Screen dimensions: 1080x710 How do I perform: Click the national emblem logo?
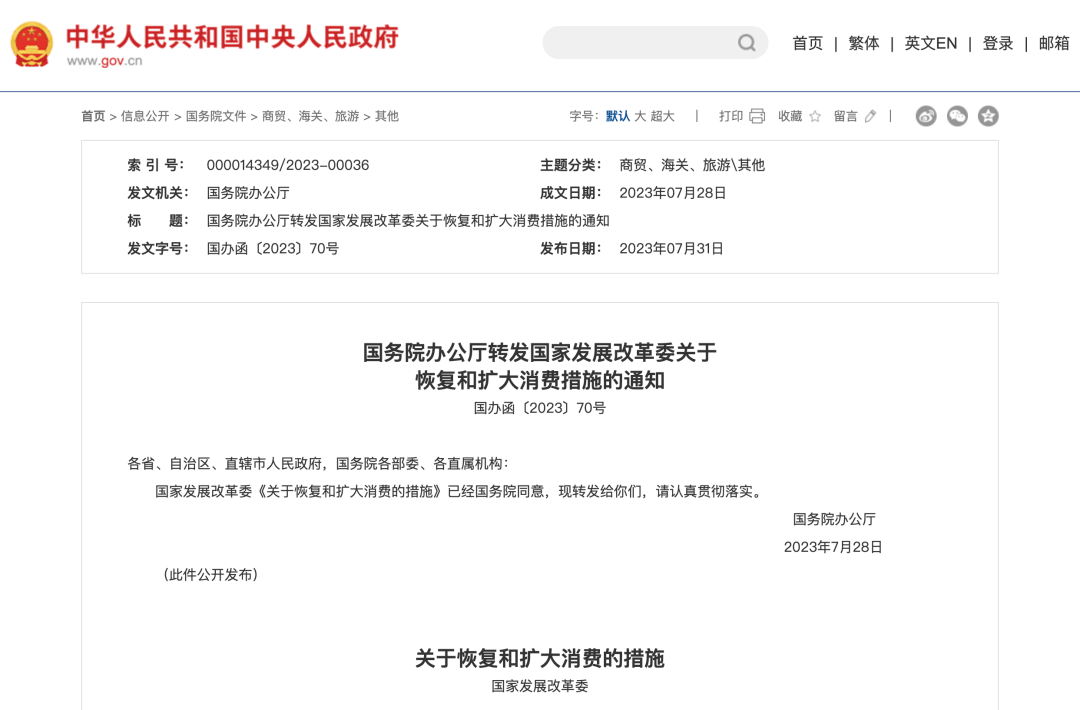coord(32,44)
